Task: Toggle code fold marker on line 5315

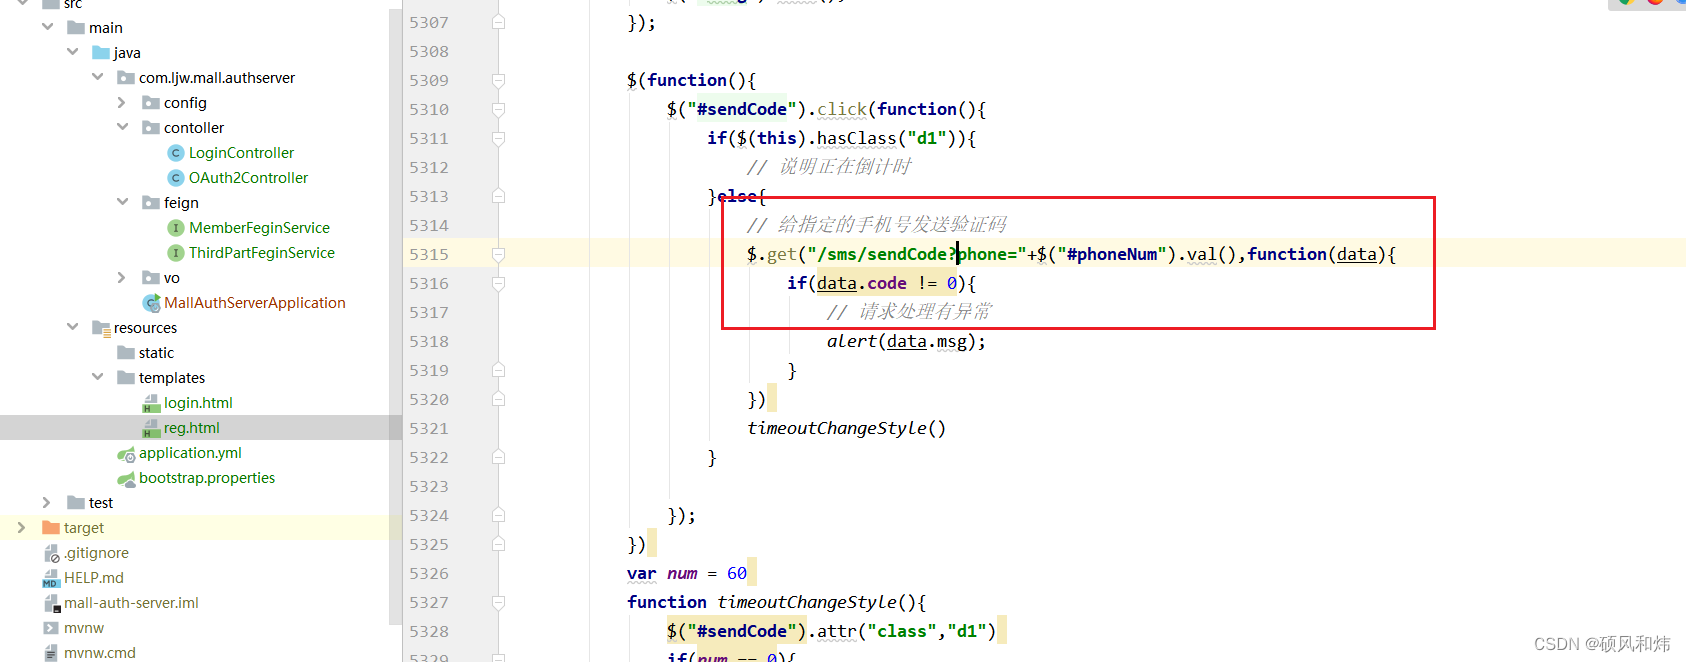Action: click(x=498, y=254)
